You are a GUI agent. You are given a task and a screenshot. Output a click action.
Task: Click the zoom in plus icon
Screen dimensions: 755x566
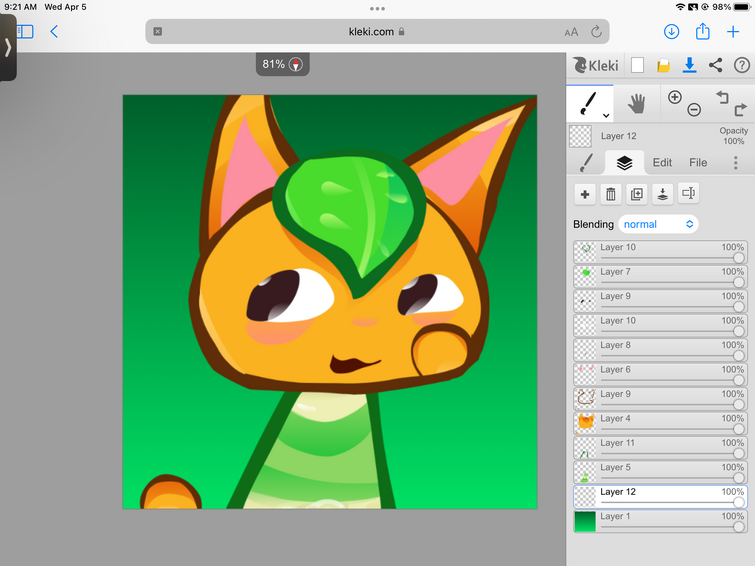click(x=674, y=97)
